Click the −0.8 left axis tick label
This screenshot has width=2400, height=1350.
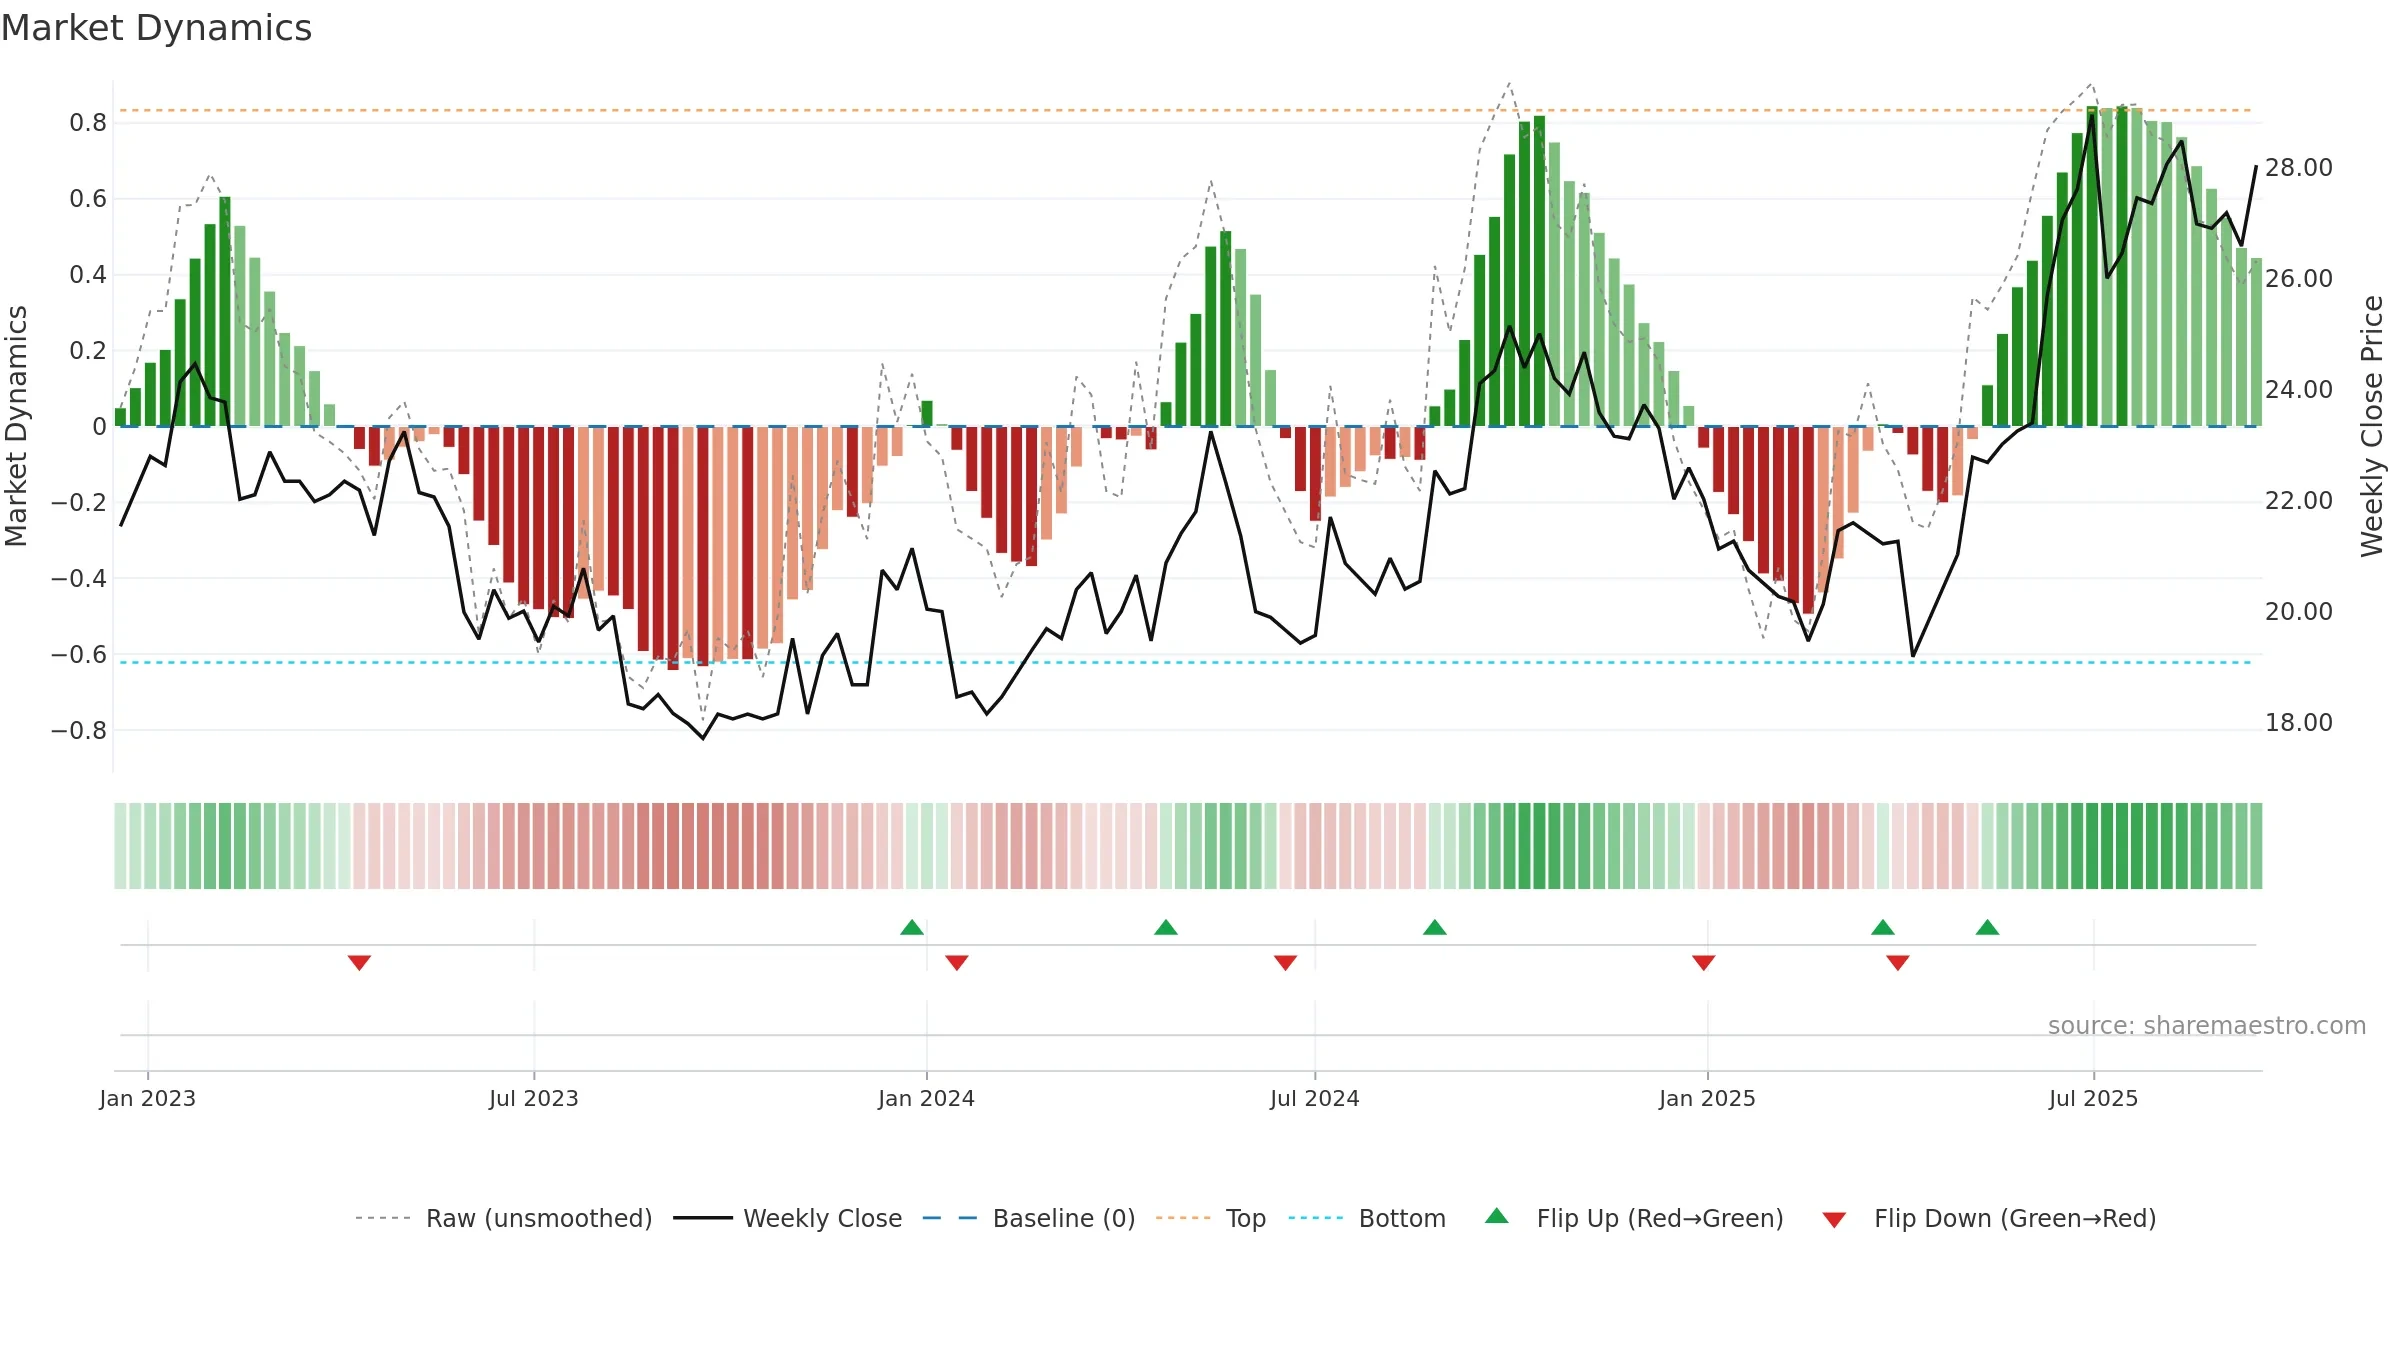coord(79,730)
